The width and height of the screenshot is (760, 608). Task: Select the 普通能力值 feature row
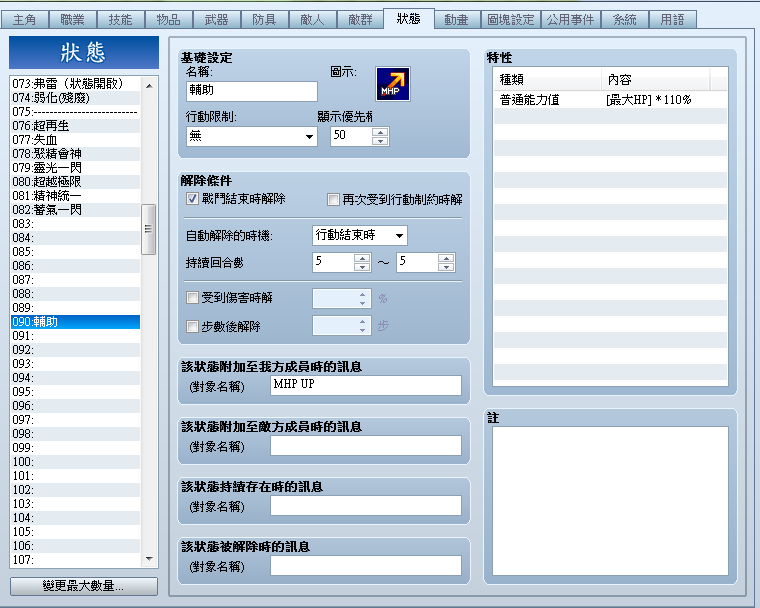pyautogui.click(x=610, y=100)
